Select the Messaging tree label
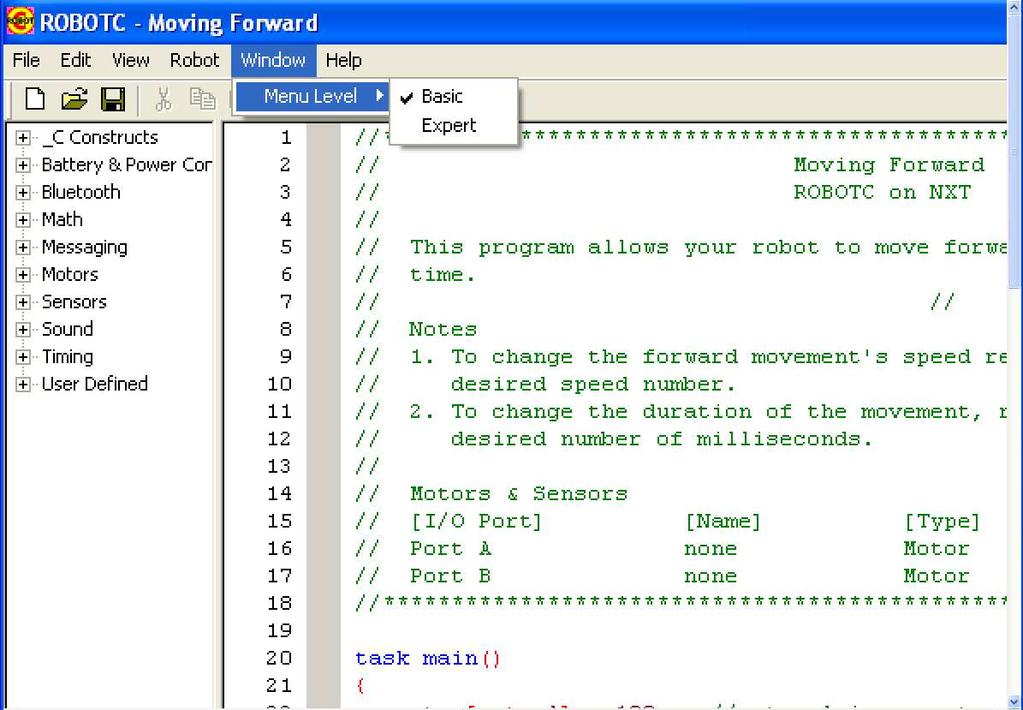The image size is (1023, 710). [84, 247]
